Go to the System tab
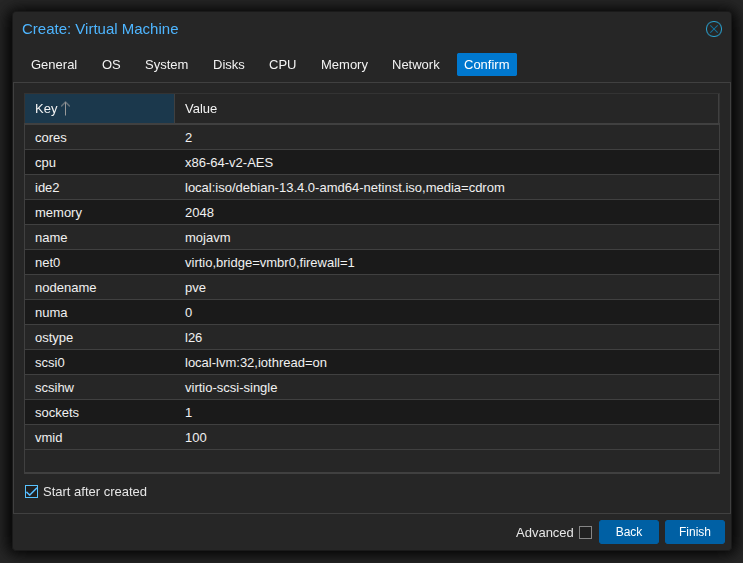Screen dimensions: 743x563 166,65
